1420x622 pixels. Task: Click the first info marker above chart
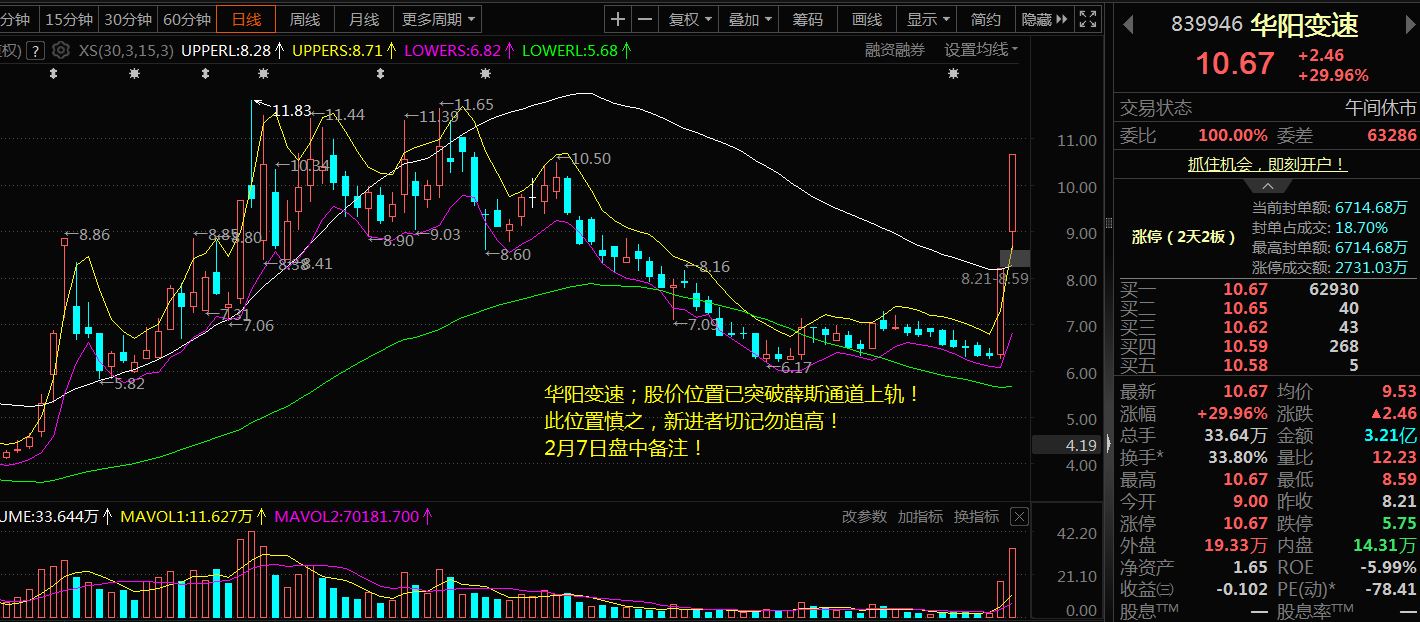click(x=53, y=74)
